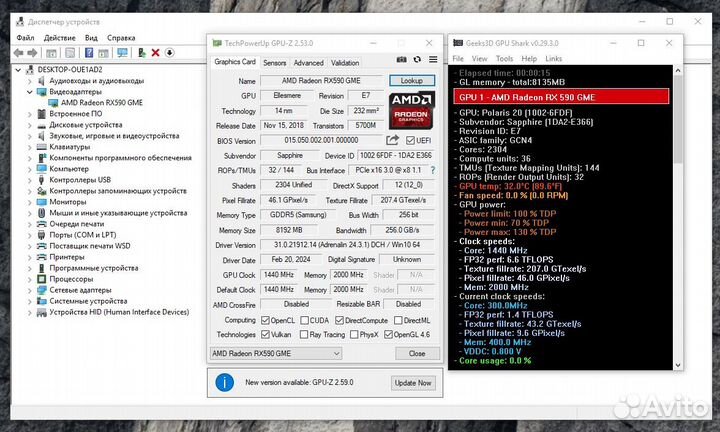The width and height of the screenshot is (720, 432).
Task: Click the GPU-Z refresh icon
Action: pos(417,60)
